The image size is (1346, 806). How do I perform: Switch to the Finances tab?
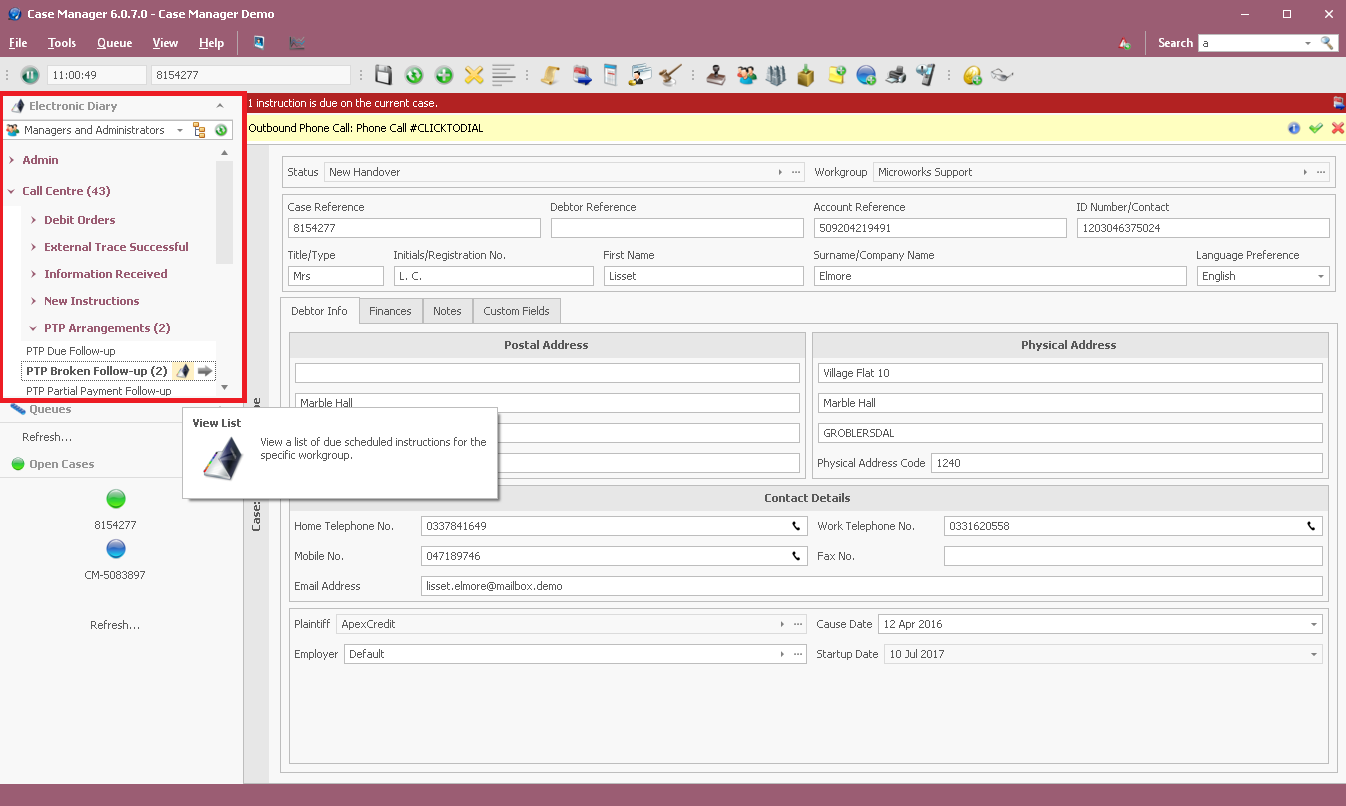point(390,311)
